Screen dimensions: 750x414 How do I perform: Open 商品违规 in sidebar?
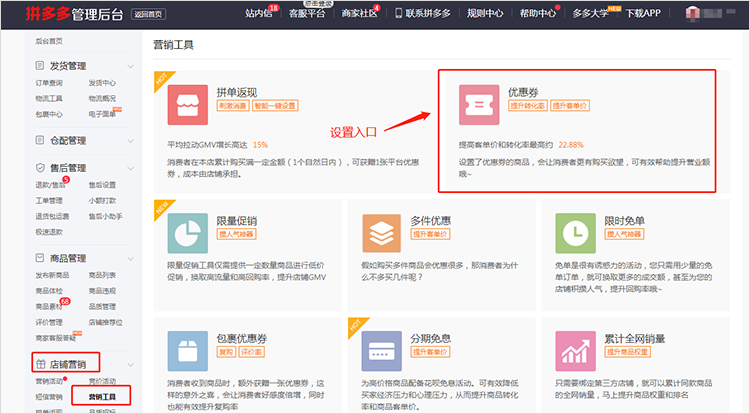coord(102,291)
